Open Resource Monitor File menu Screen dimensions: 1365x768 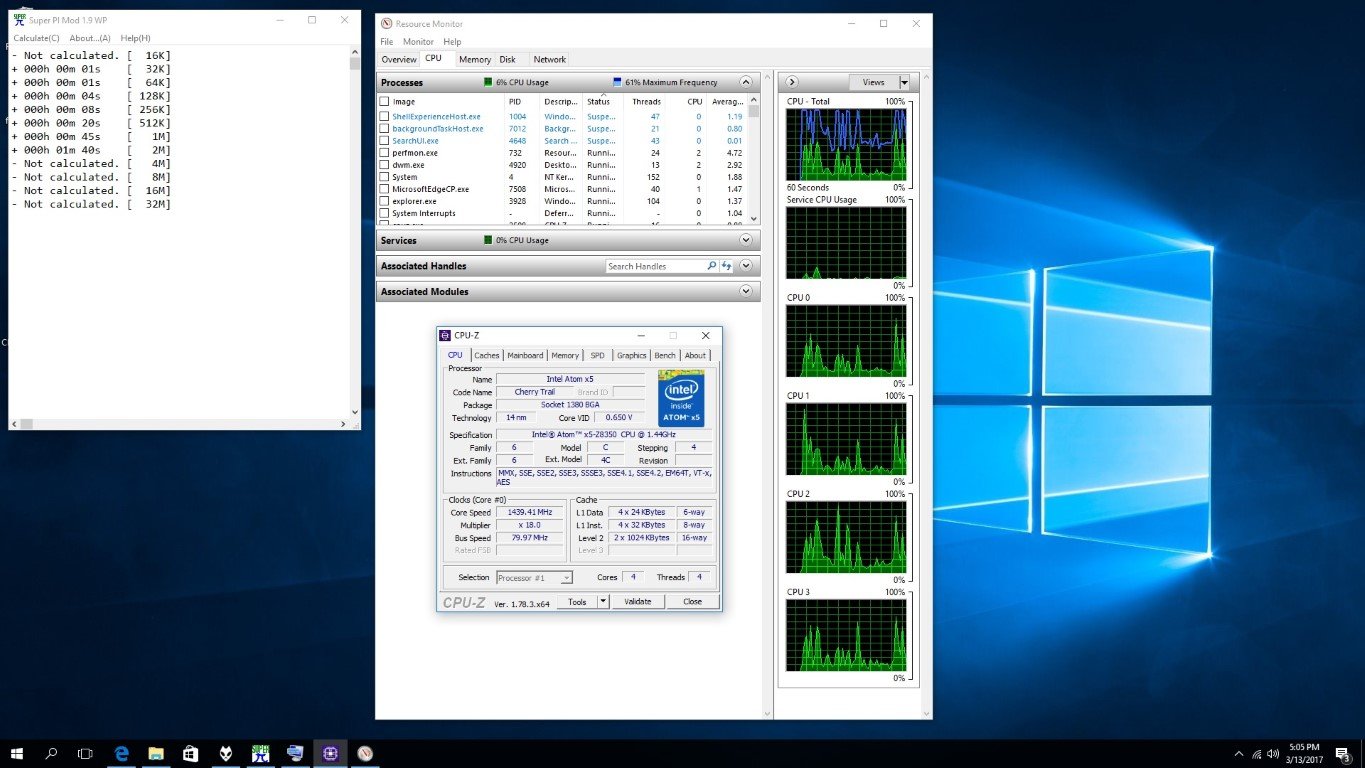tap(386, 42)
